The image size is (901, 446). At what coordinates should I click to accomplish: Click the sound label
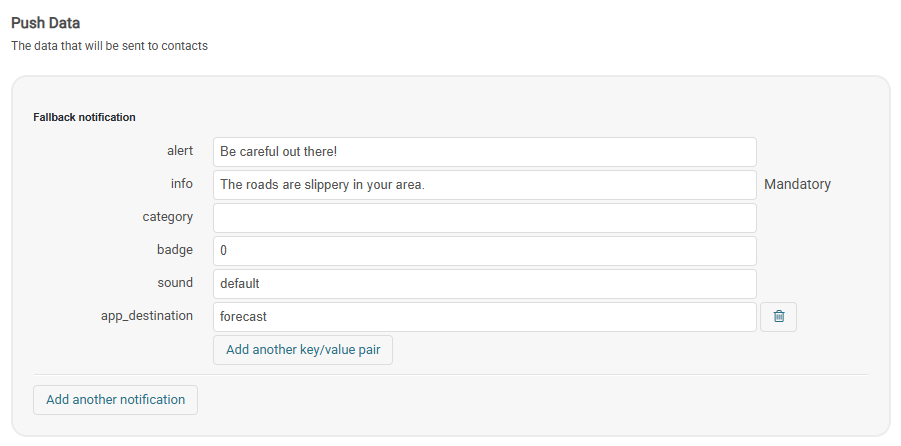[x=175, y=283]
